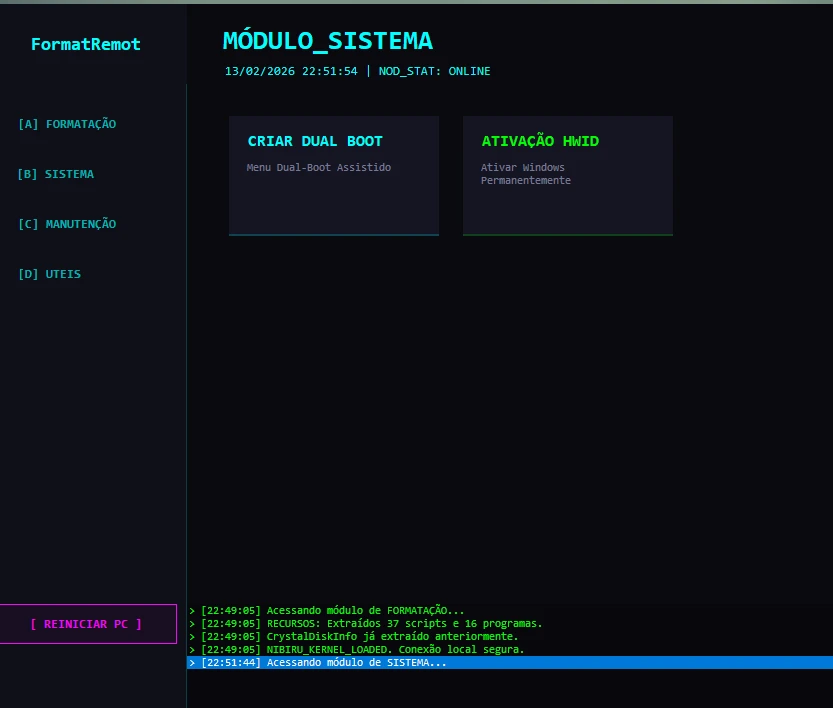
Task: Click the MÓDULO_SISTEMA page heading
Action: [x=327, y=41]
